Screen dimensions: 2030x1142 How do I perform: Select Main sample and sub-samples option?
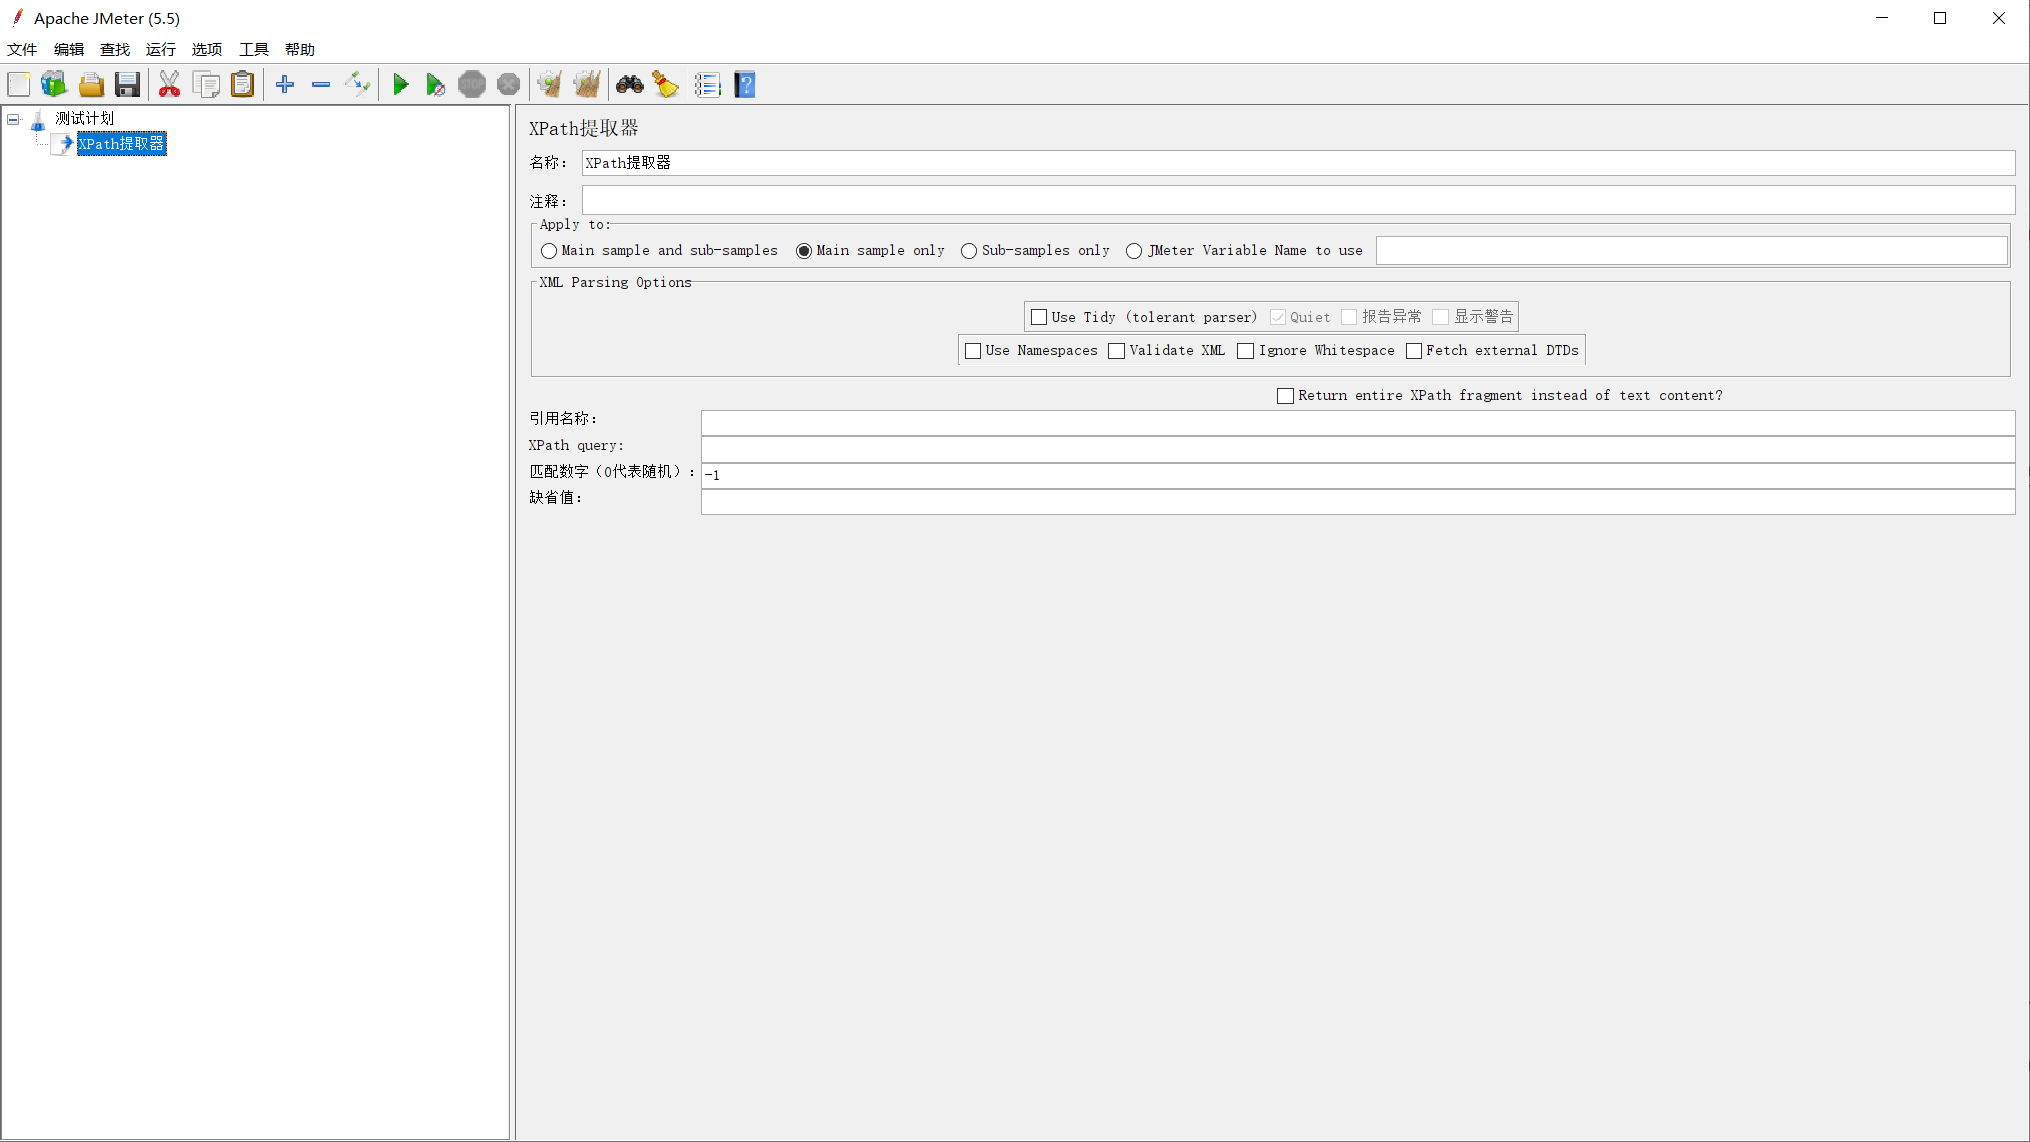[x=548, y=251]
